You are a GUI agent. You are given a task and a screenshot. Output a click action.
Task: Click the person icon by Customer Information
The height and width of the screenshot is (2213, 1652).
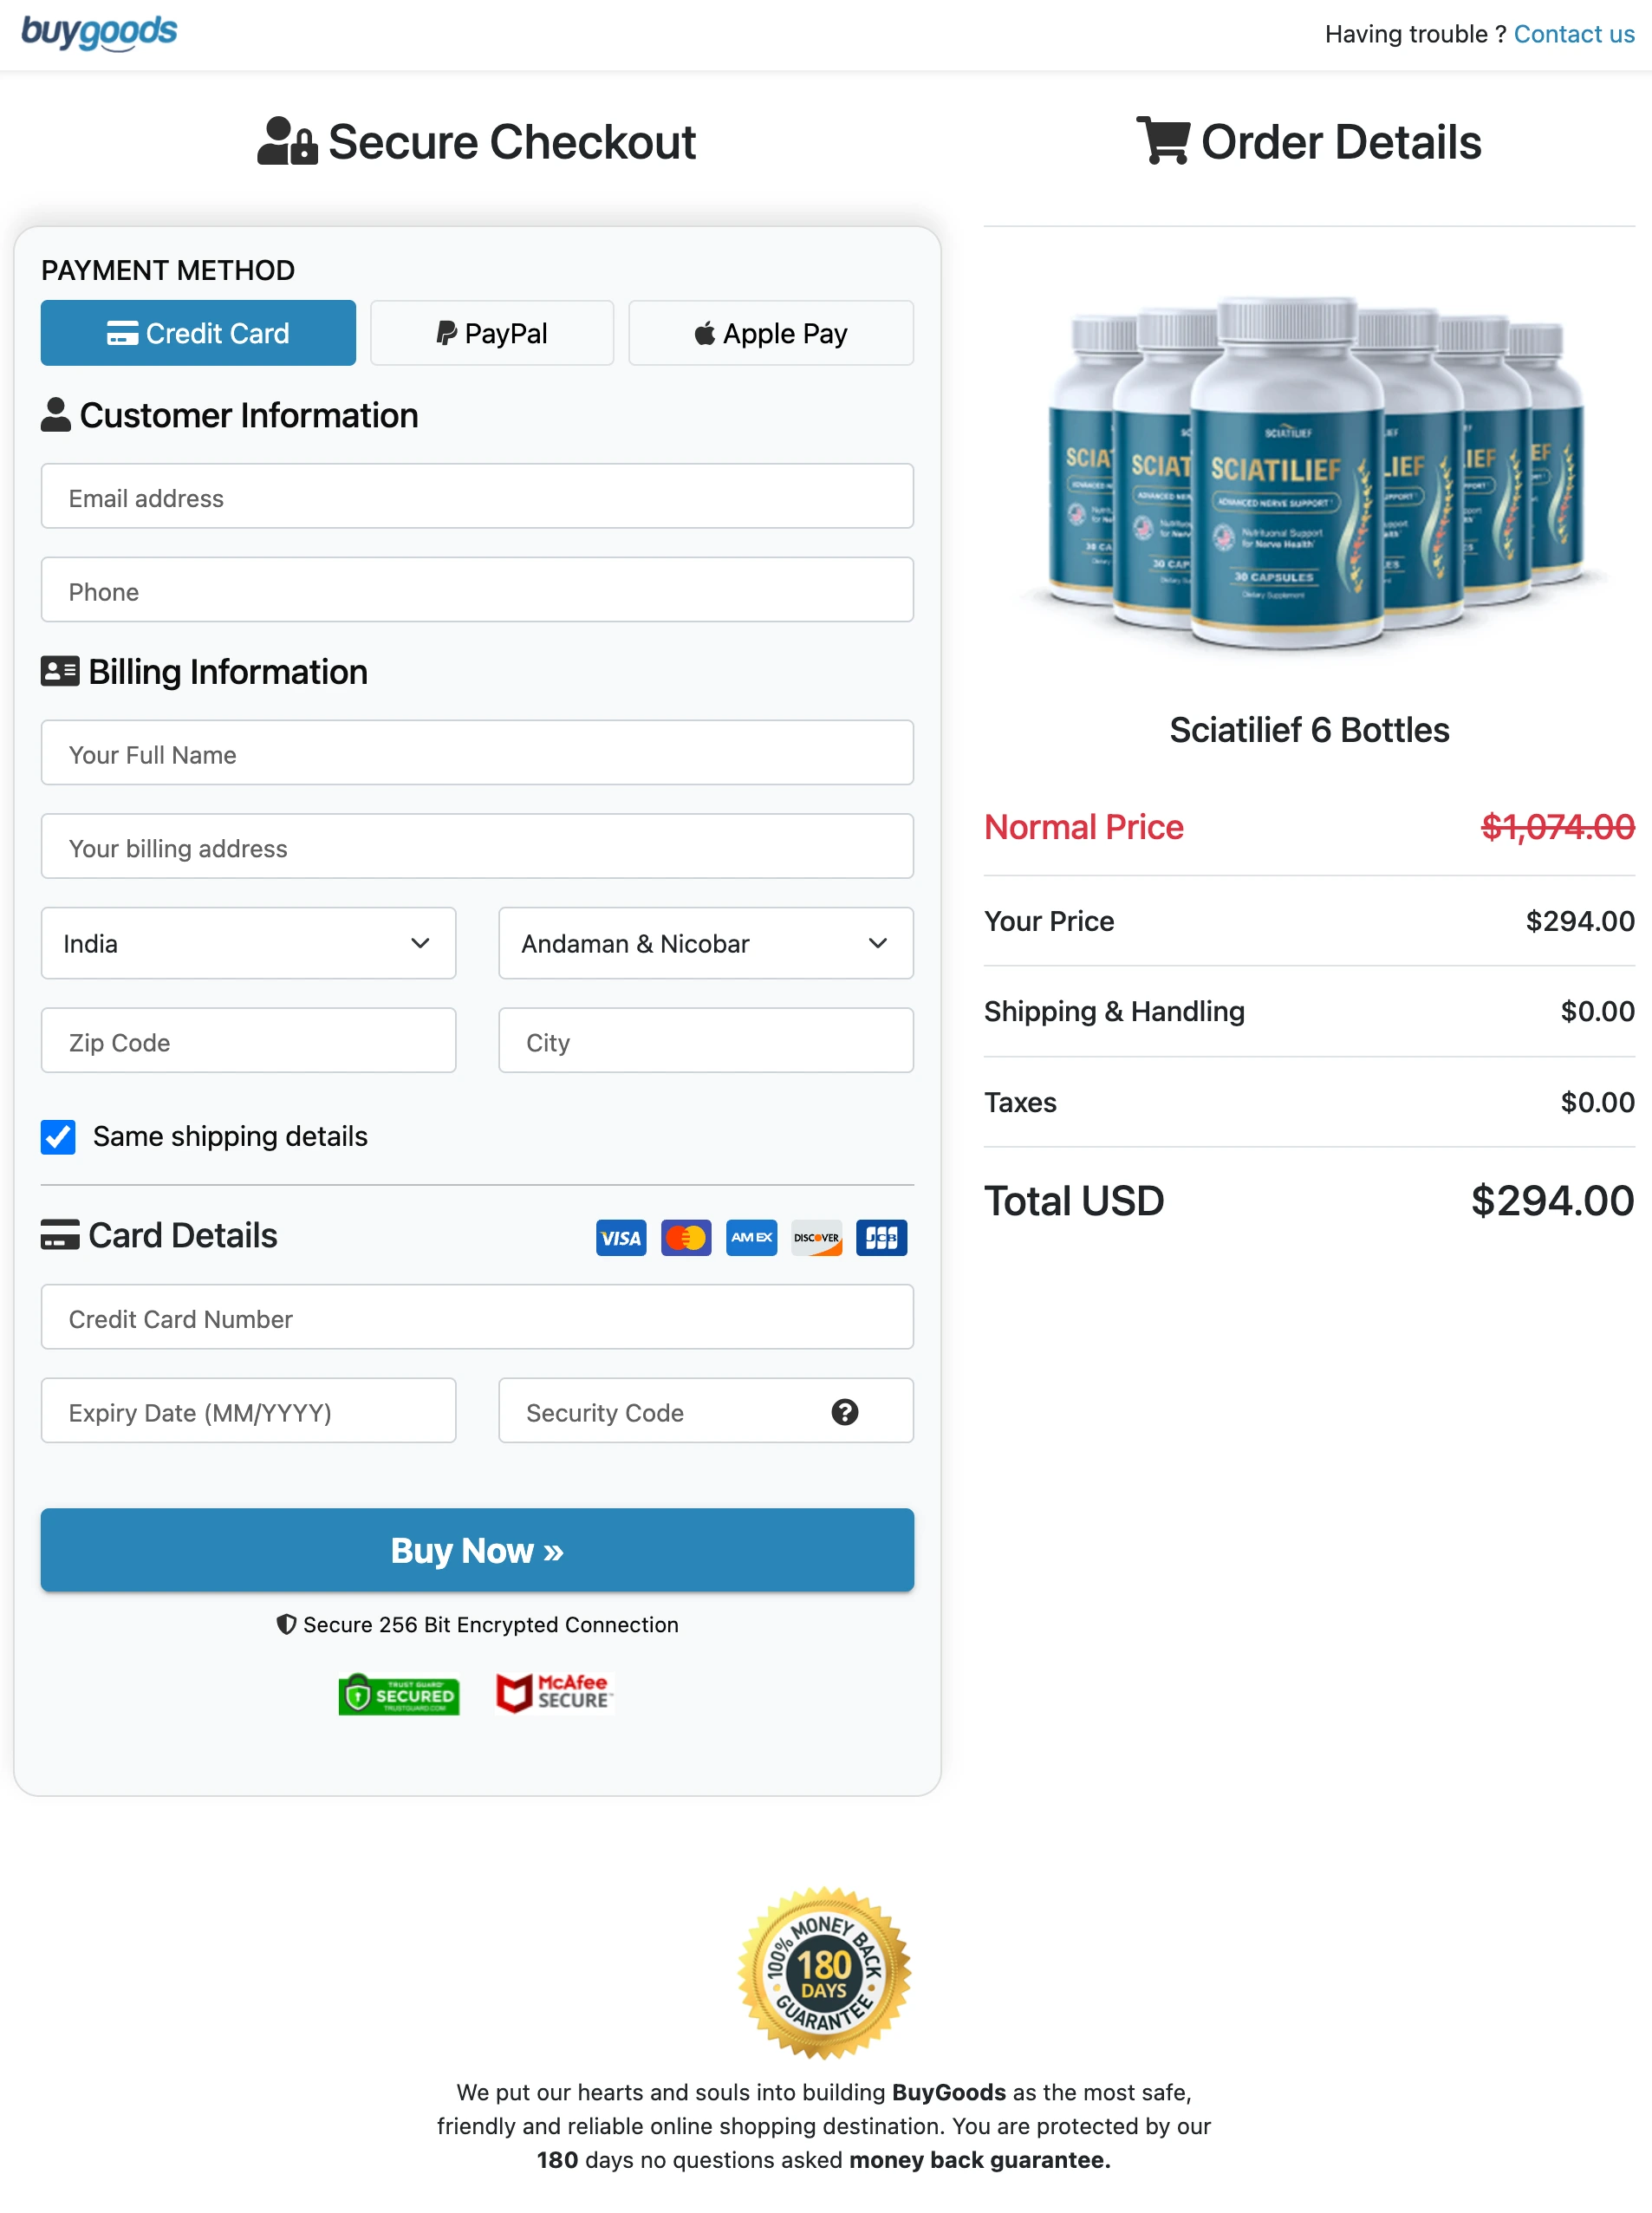point(56,415)
